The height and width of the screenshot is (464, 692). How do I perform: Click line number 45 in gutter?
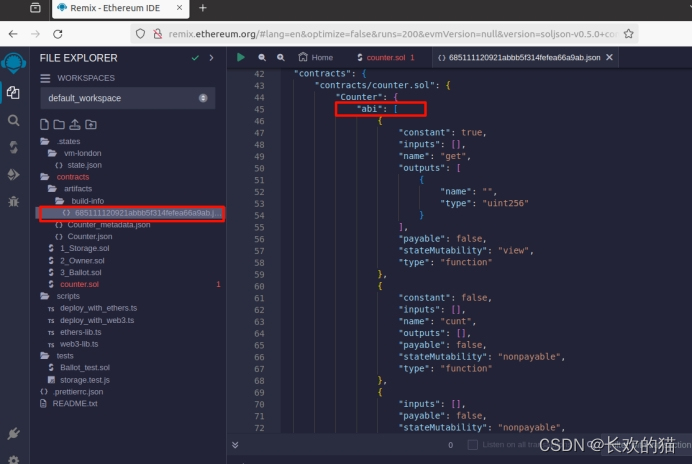tap(259, 109)
